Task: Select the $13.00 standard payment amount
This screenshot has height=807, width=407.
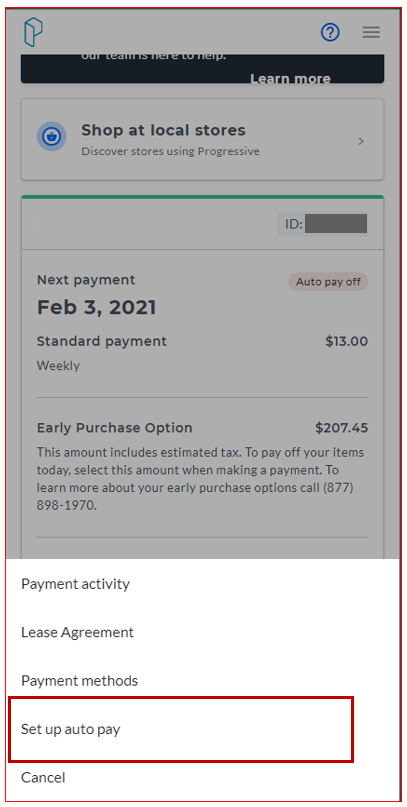Action: tap(347, 341)
